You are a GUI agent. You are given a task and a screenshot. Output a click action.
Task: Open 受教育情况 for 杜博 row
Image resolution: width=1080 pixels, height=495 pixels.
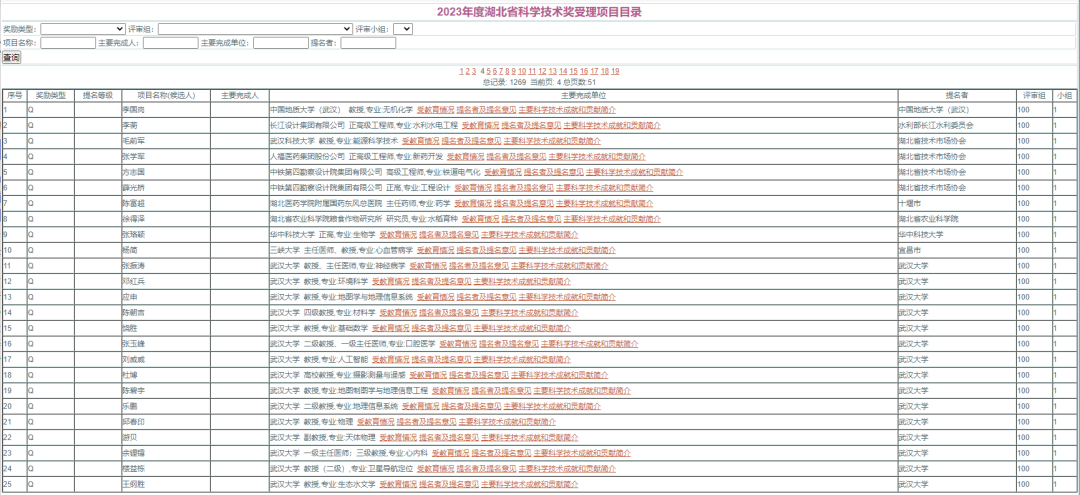pyautogui.click(x=428, y=375)
